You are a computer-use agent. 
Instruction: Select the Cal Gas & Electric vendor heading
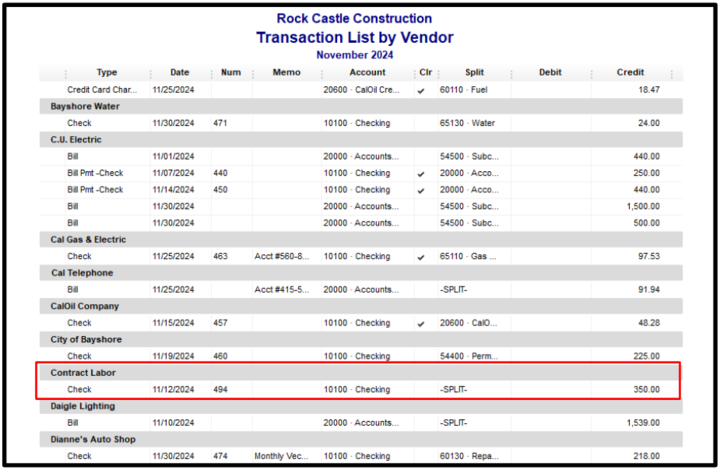[x=361, y=240]
